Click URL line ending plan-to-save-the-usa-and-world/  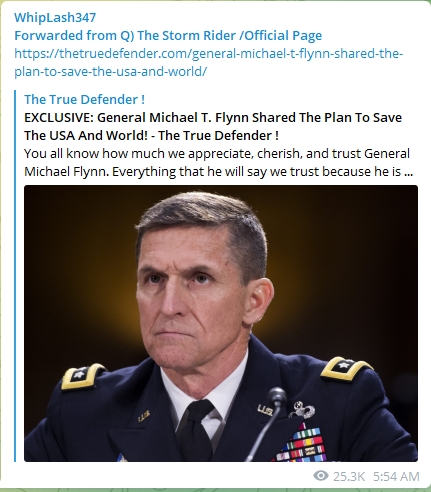111,71
